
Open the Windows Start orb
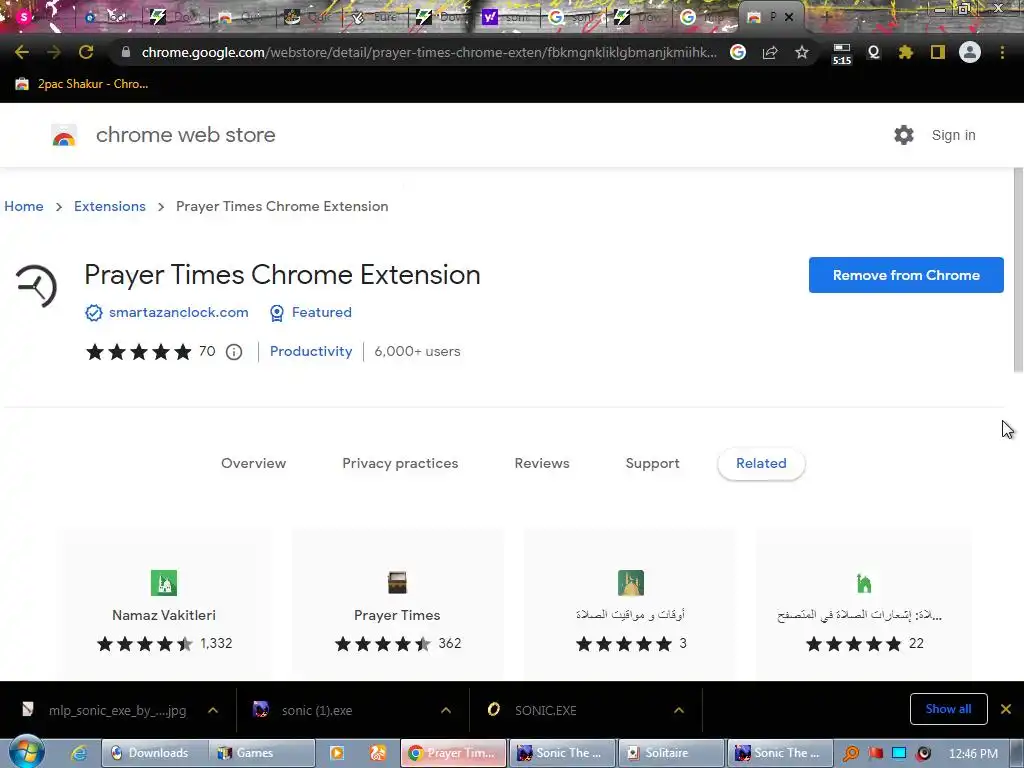coord(26,752)
